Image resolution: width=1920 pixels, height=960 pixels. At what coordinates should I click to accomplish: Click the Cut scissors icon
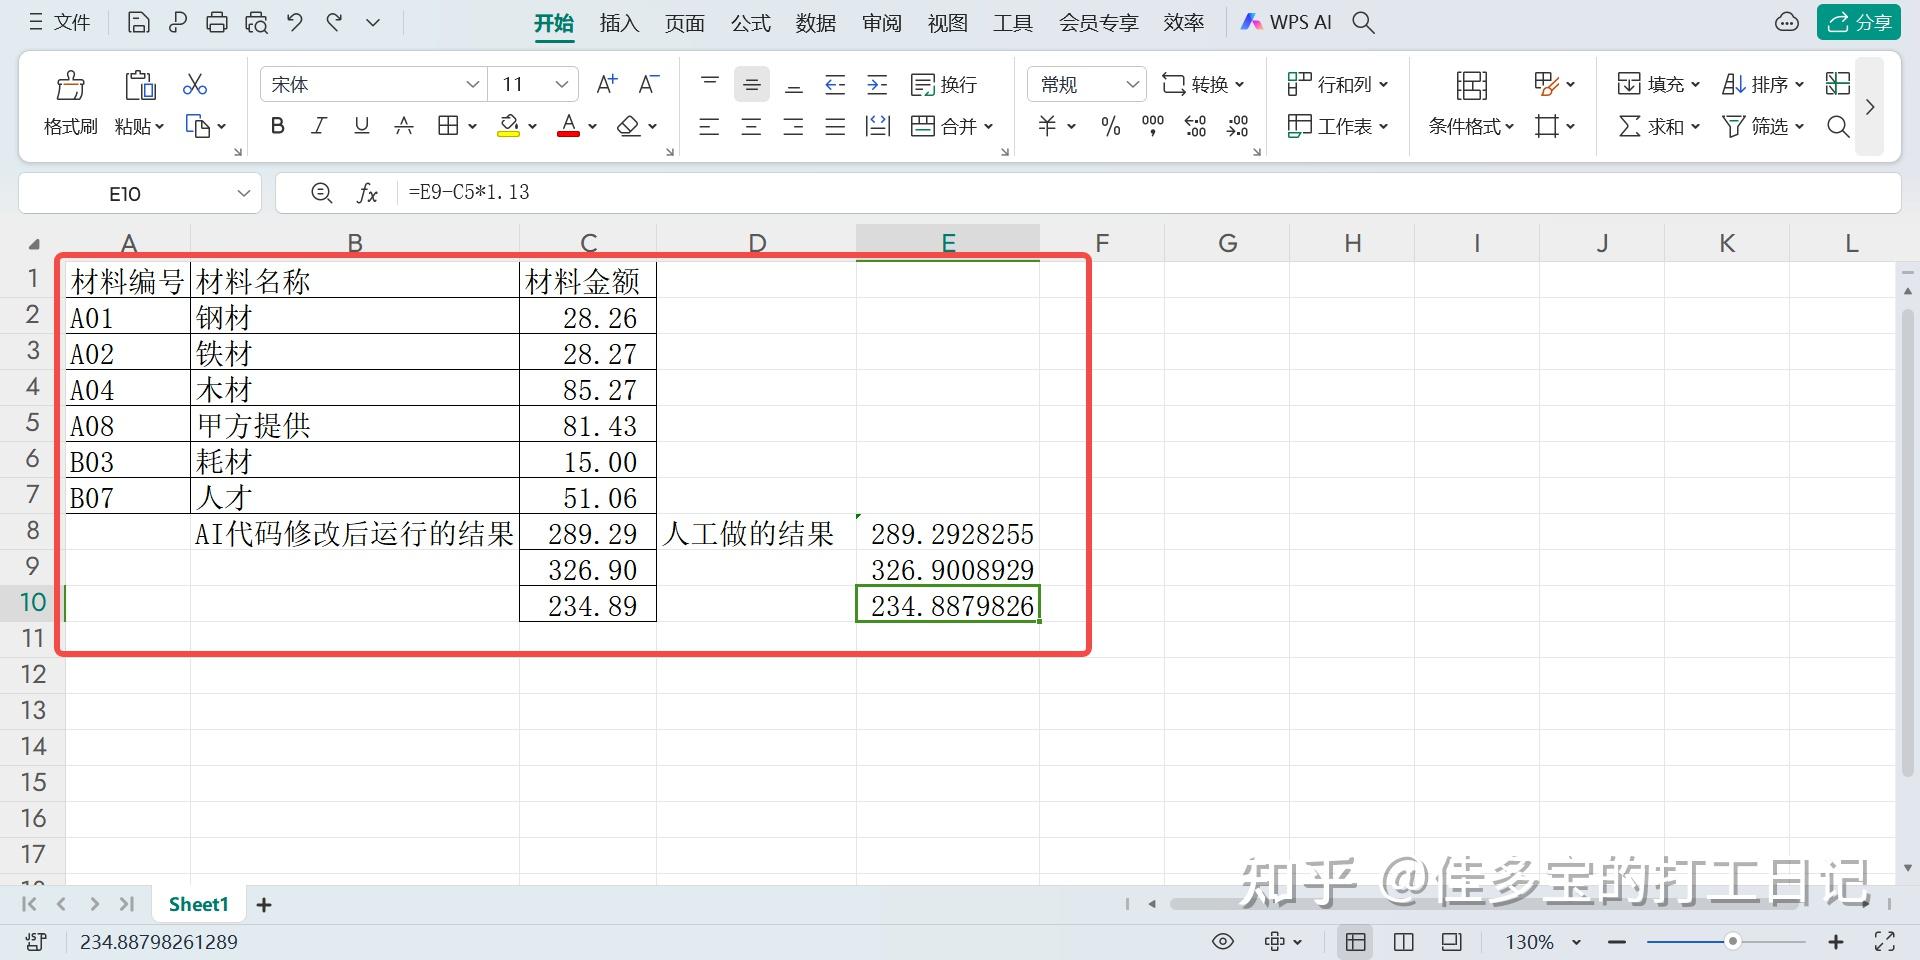coord(195,84)
